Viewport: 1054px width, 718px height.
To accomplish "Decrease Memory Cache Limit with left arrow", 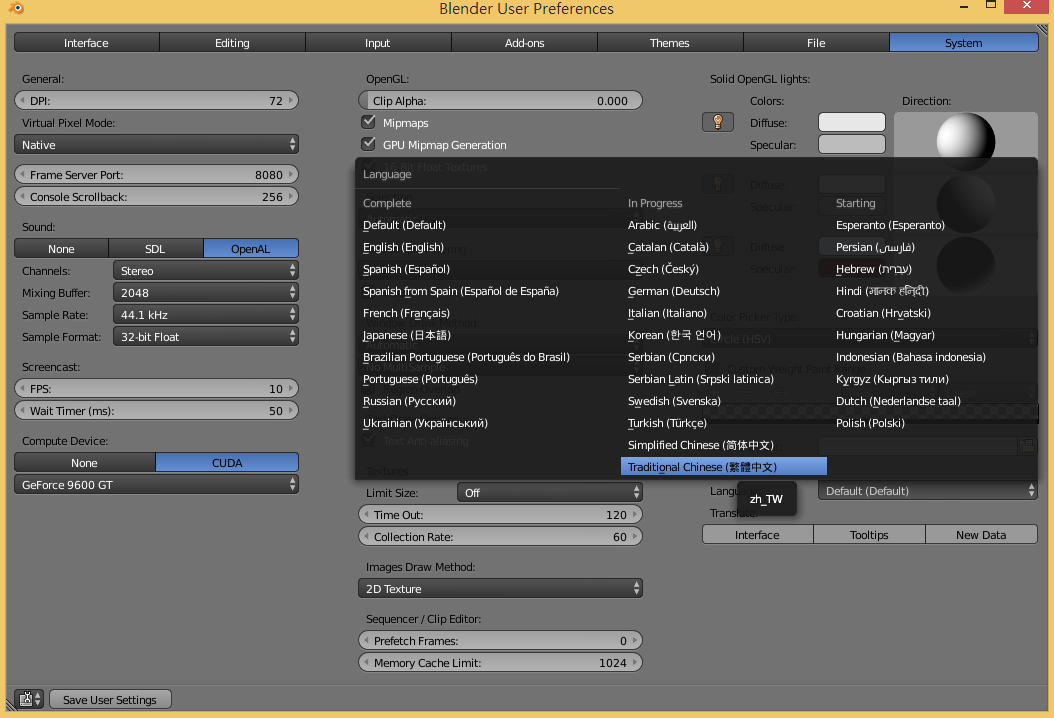I will [366, 663].
